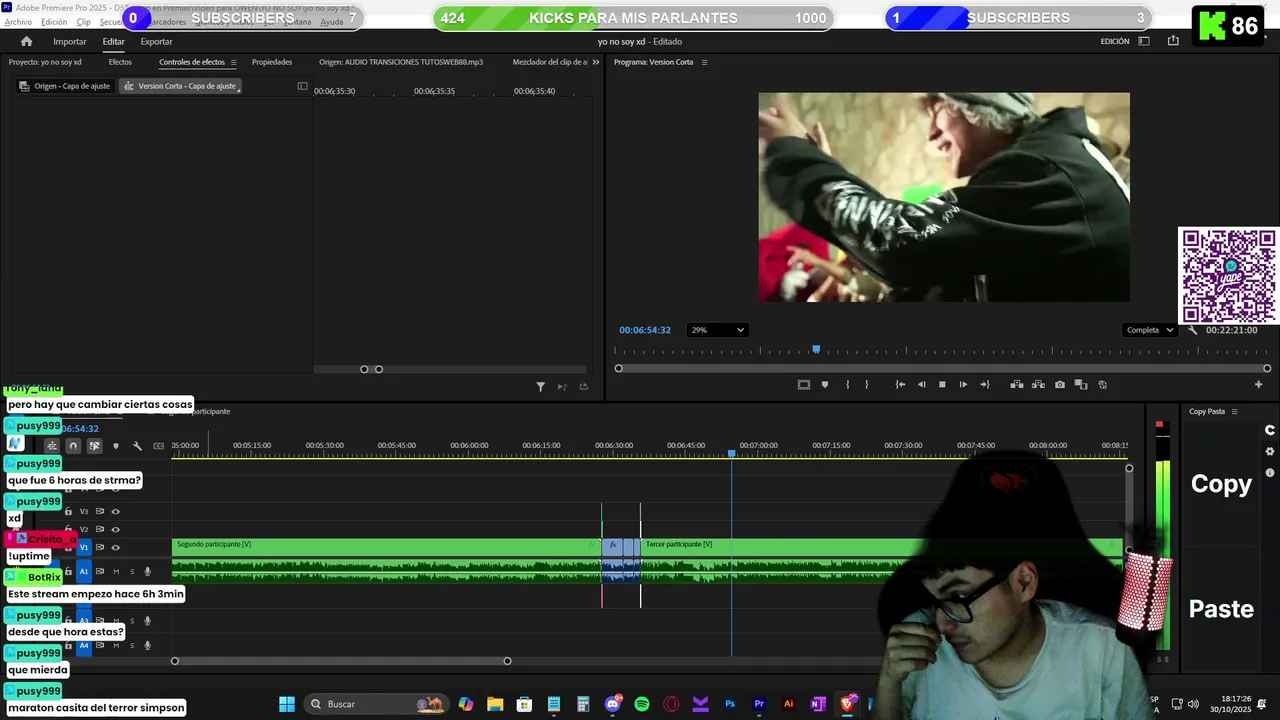Toggle linked selection in the timeline
Viewport: 1280px width, 720px height.
(x=94, y=446)
